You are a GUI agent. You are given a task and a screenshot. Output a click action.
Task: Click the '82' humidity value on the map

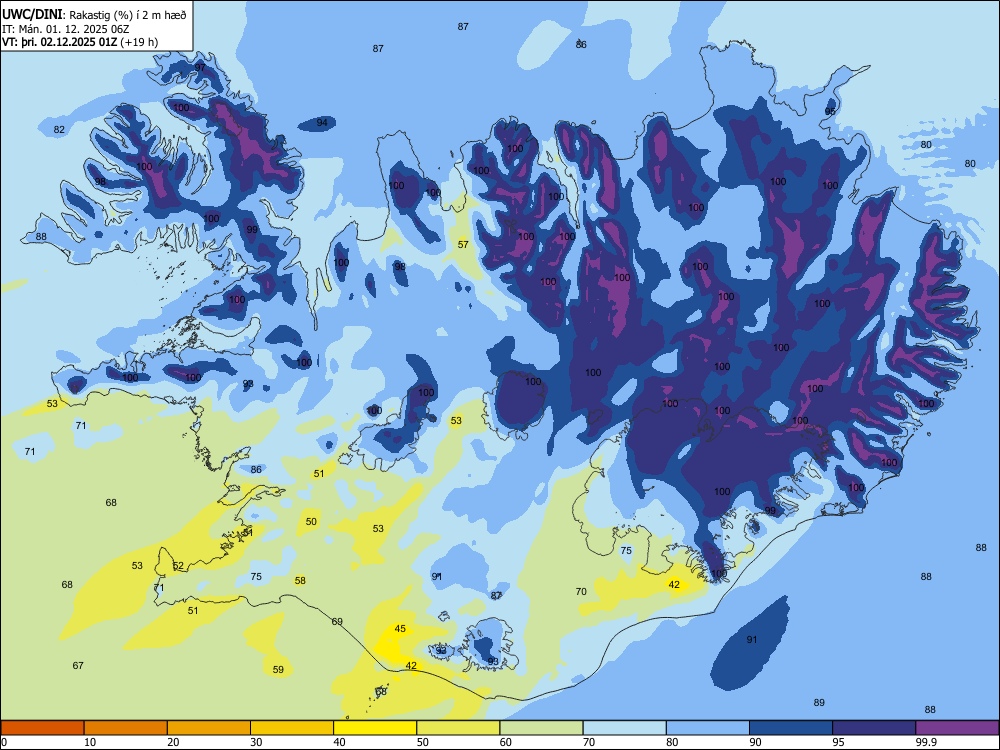pos(59,129)
